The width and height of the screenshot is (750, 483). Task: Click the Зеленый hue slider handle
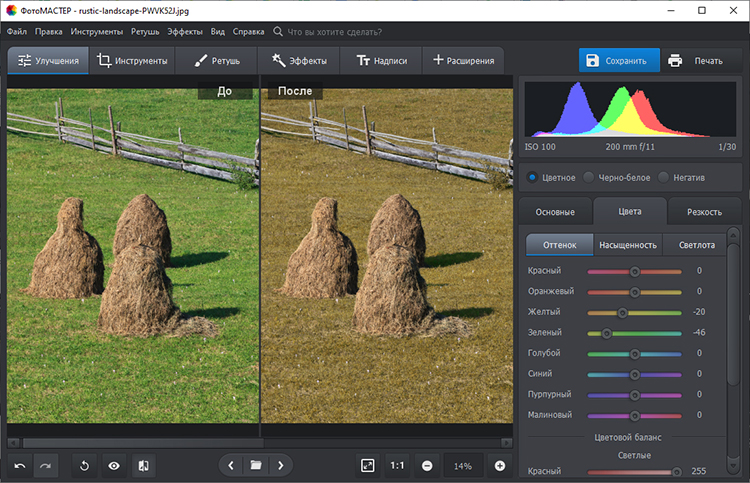click(x=606, y=333)
